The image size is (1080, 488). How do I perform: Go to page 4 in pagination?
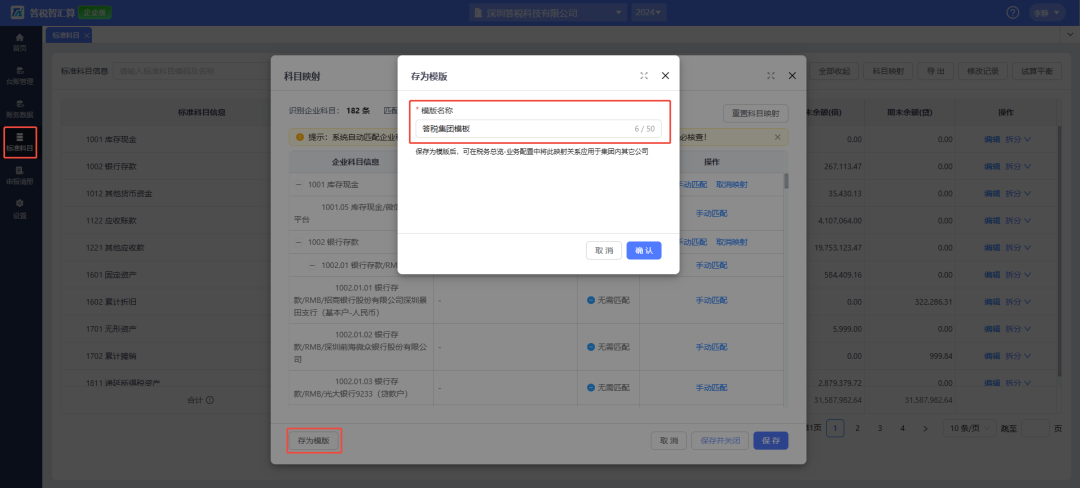[x=902, y=428]
